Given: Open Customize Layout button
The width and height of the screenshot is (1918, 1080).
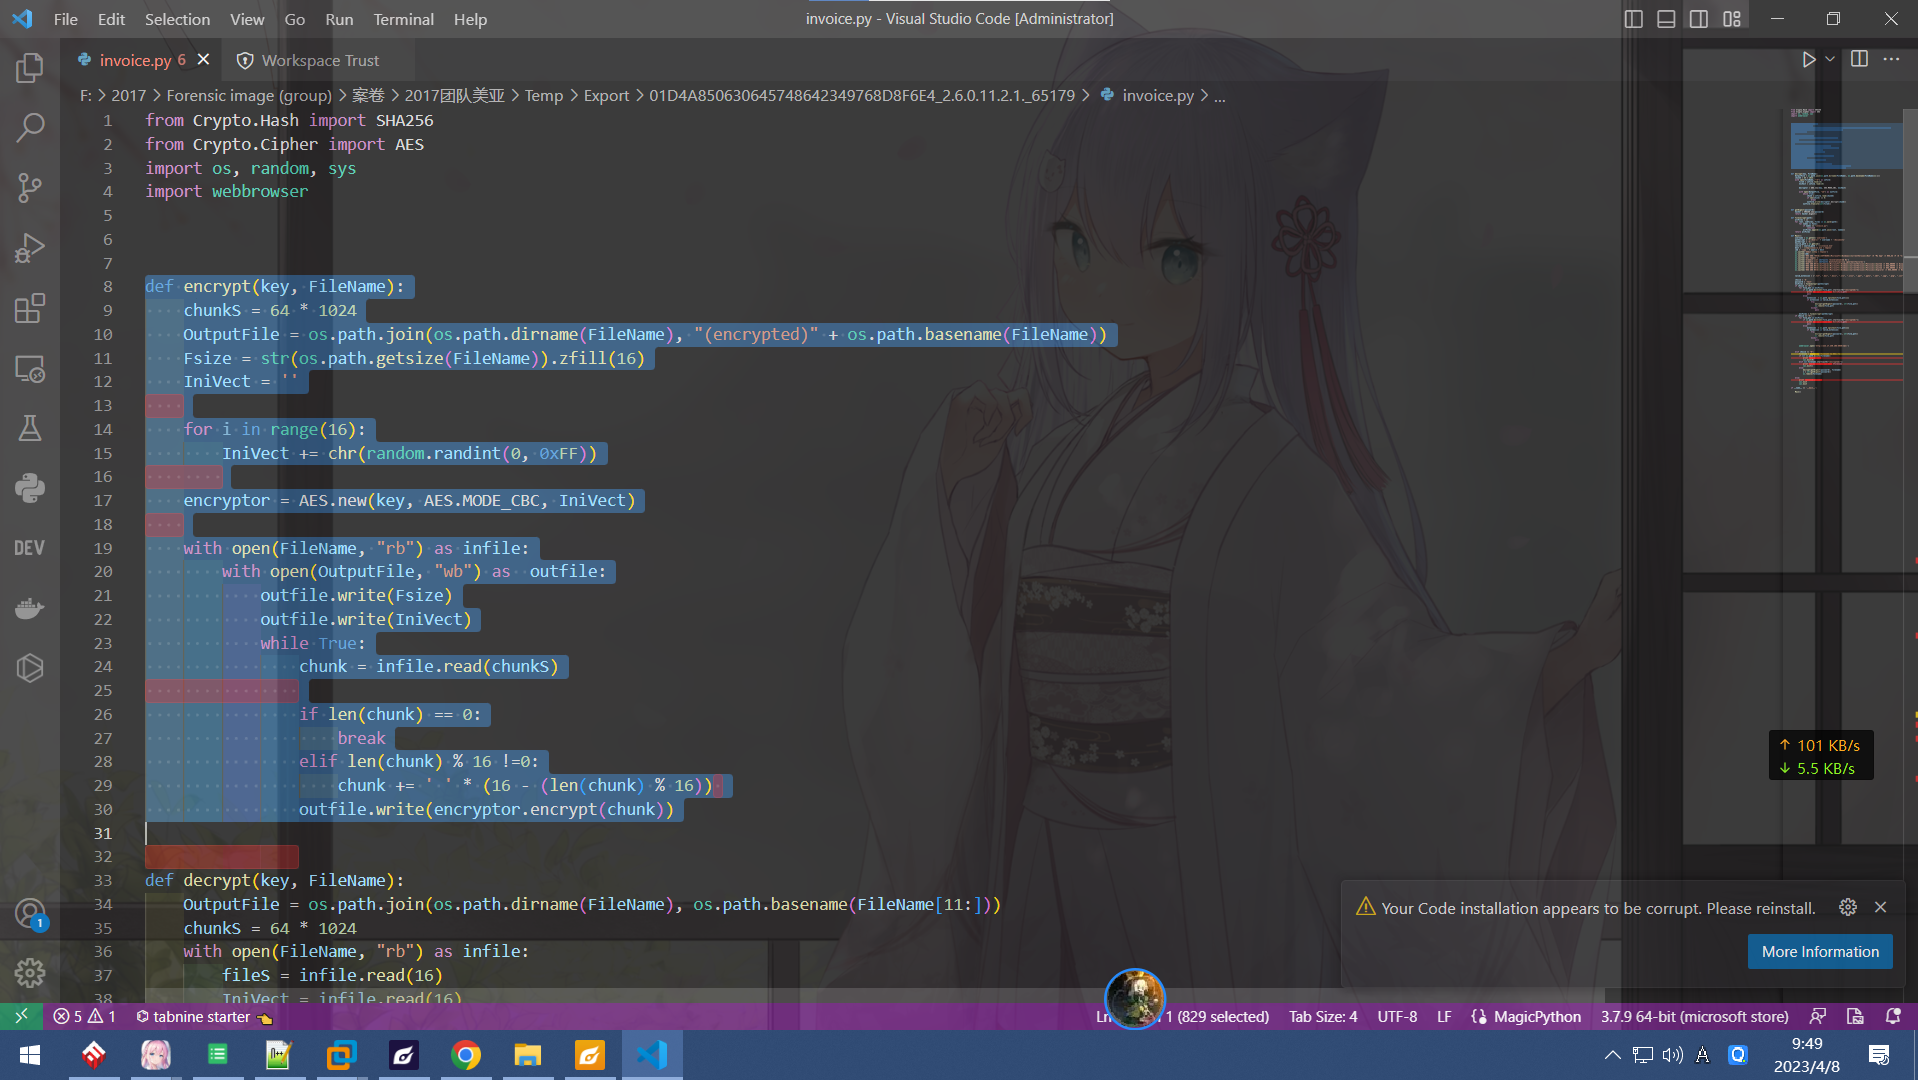Looking at the screenshot, I should click(x=1732, y=19).
